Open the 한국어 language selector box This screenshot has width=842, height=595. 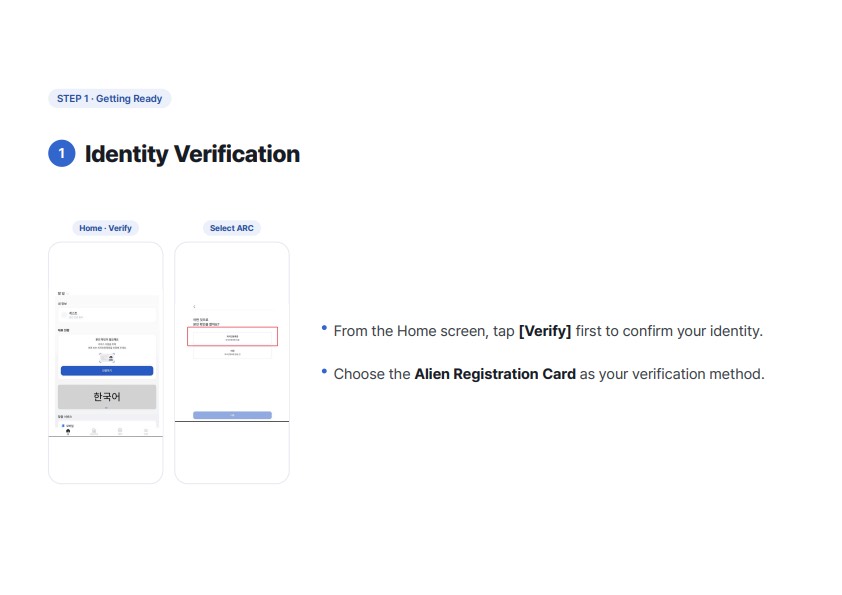click(107, 397)
